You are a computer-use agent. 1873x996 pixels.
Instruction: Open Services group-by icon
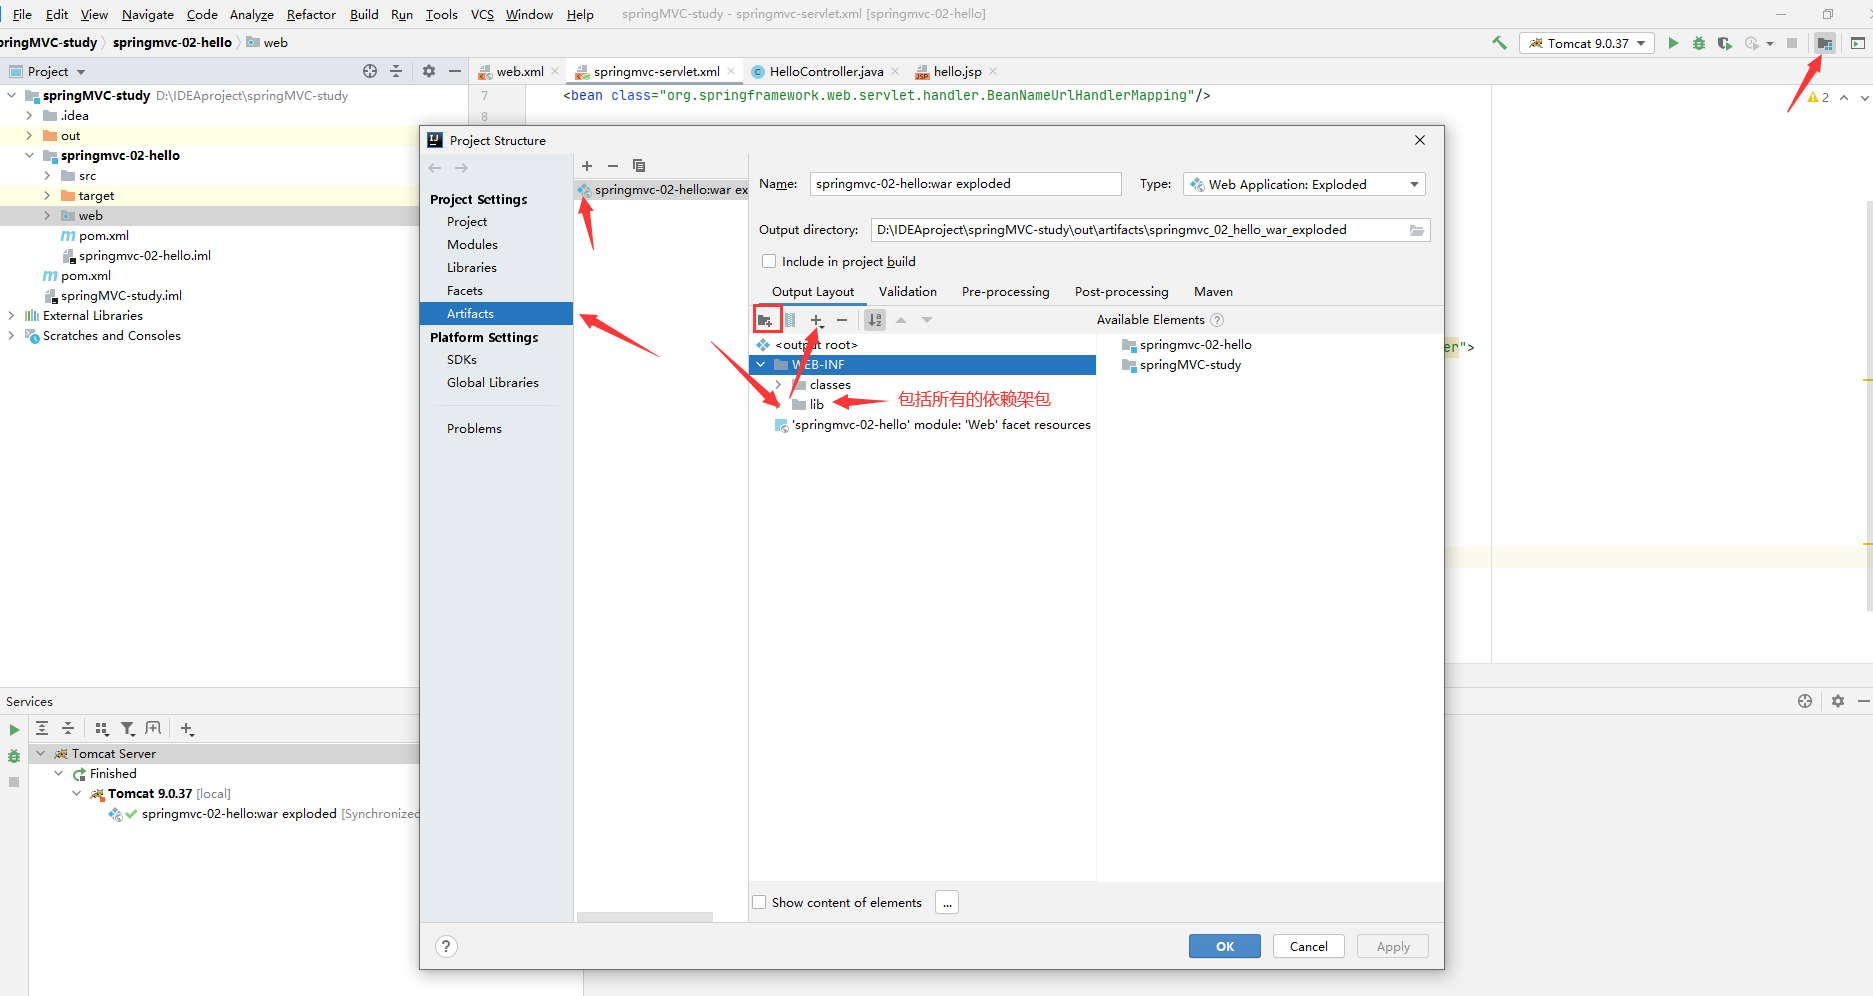(x=102, y=729)
